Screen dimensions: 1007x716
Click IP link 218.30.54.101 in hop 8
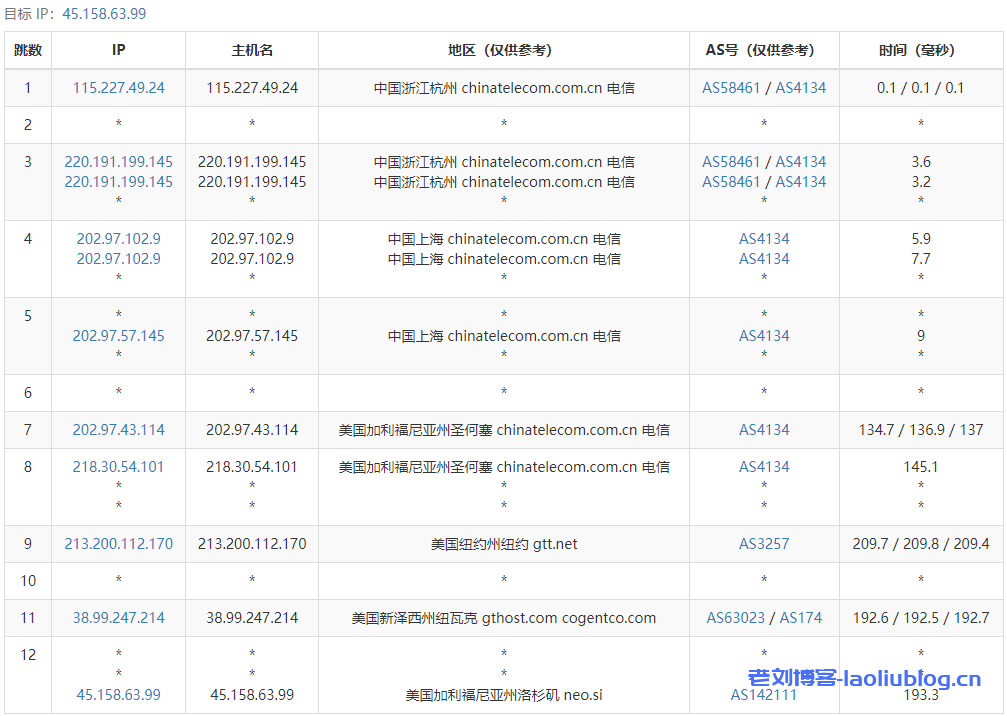click(x=118, y=467)
